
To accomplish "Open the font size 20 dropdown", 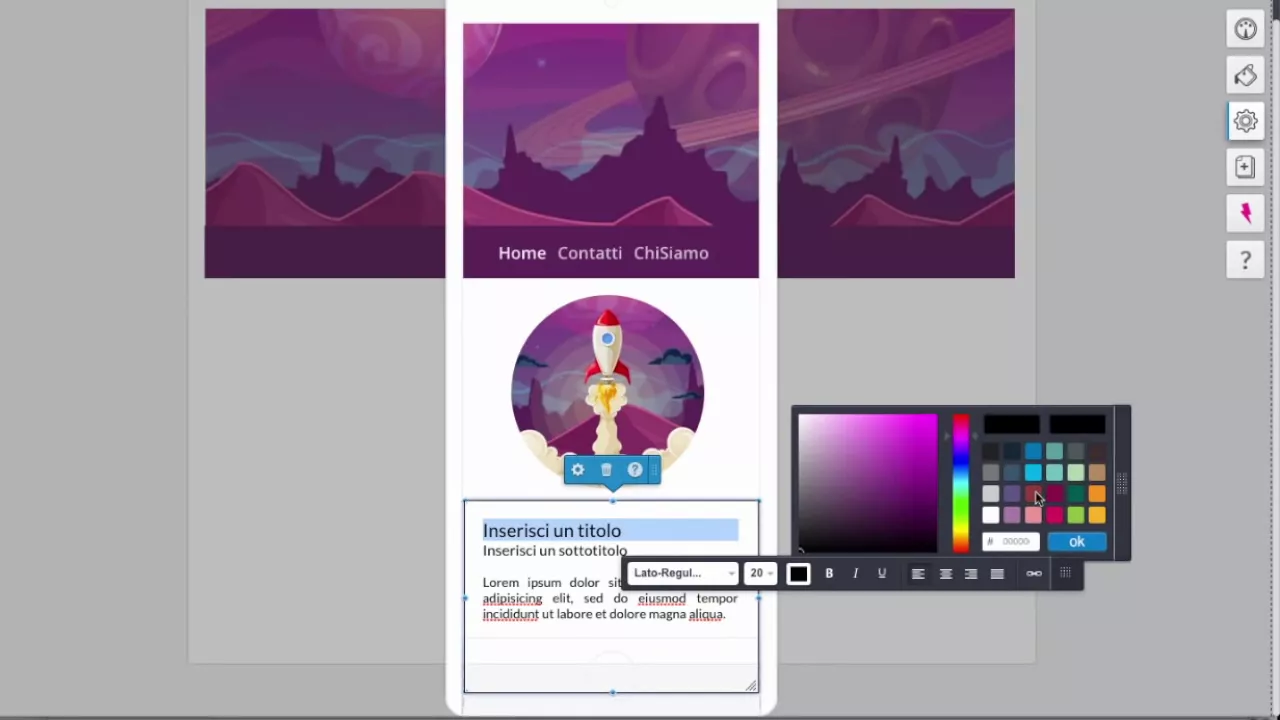I will click(760, 573).
